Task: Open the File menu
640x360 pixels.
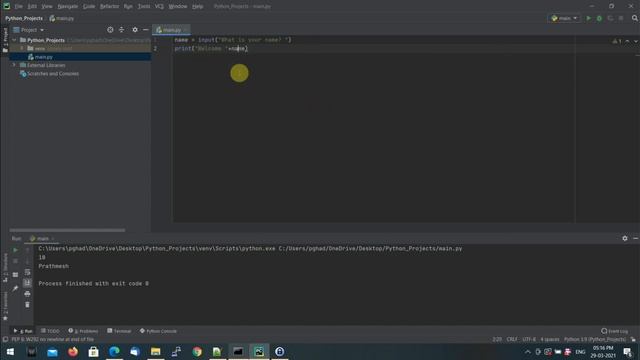Action: (18, 7)
